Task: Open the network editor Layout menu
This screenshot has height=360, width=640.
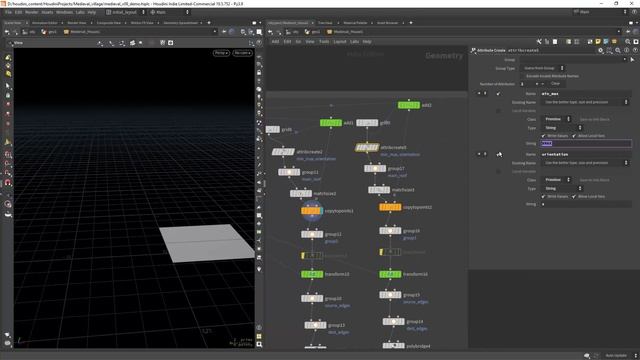Action: point(340,42)
